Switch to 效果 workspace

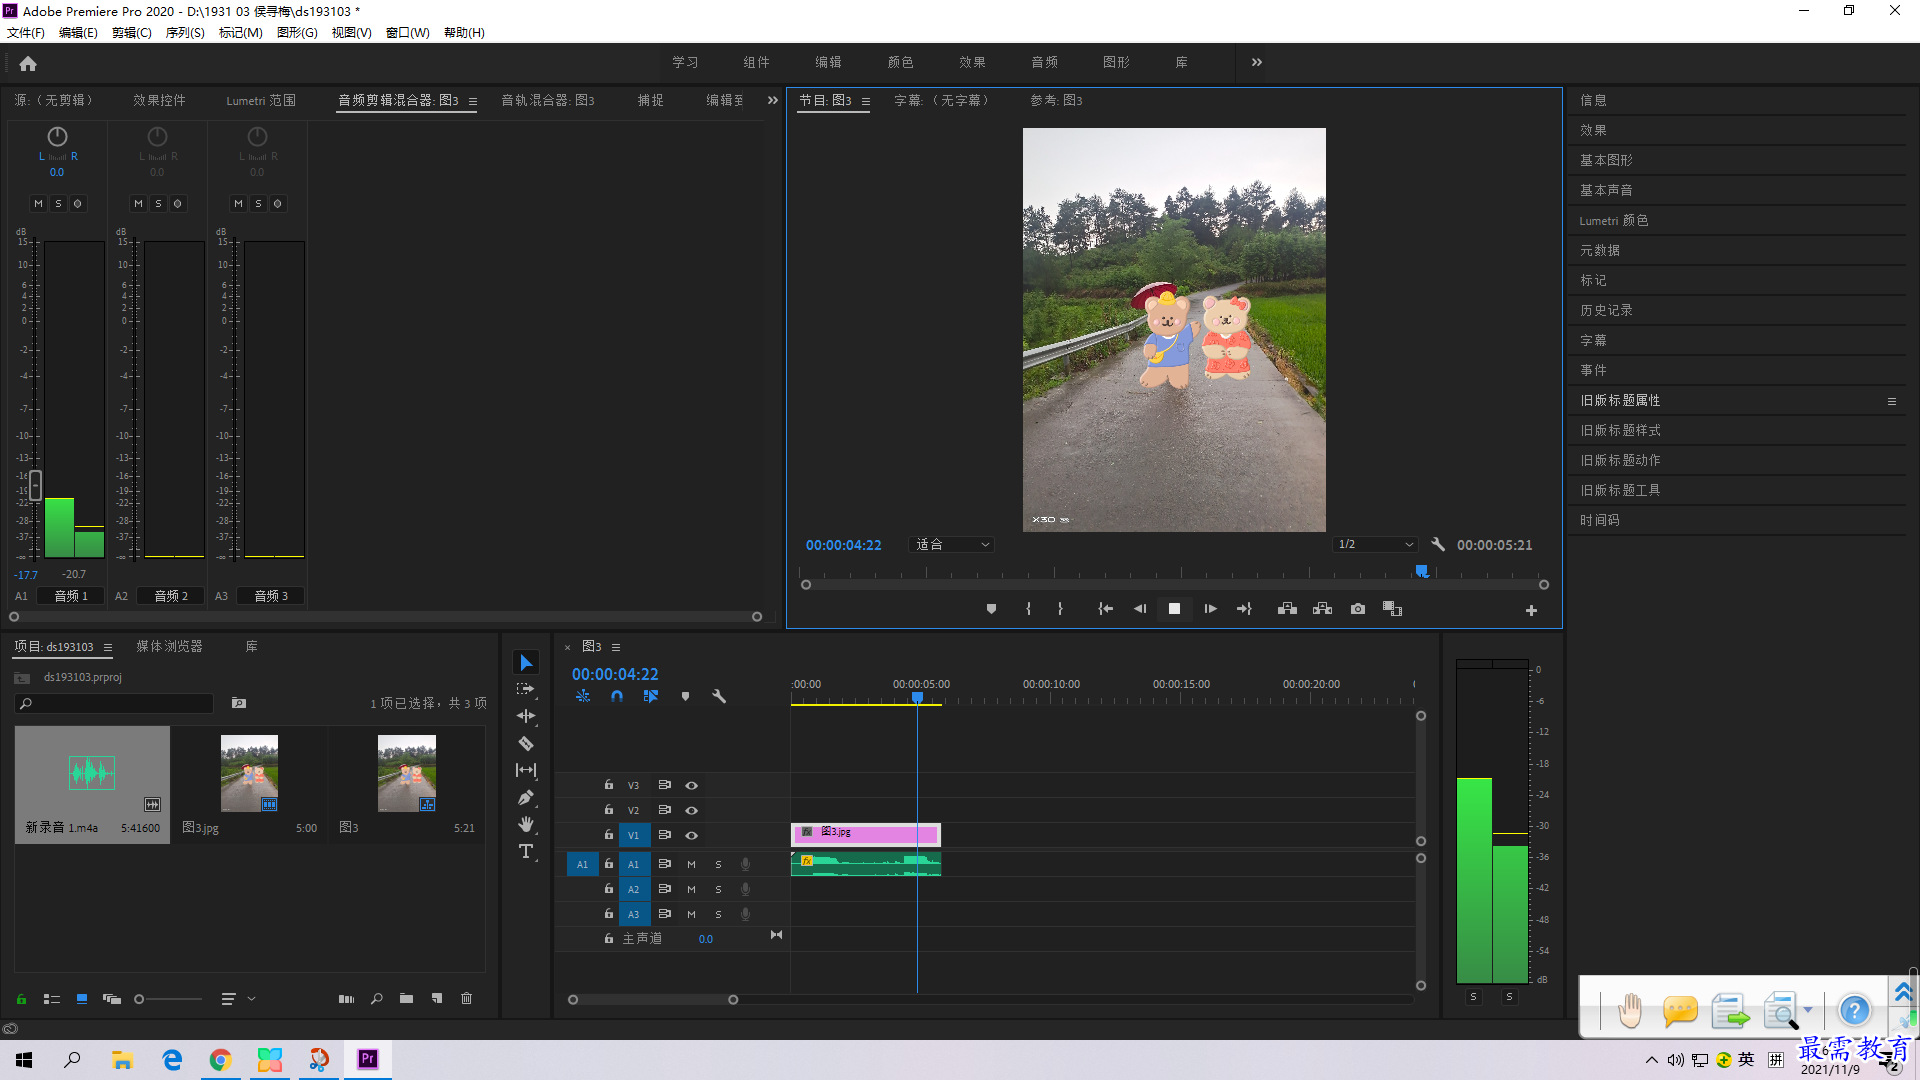972,62
